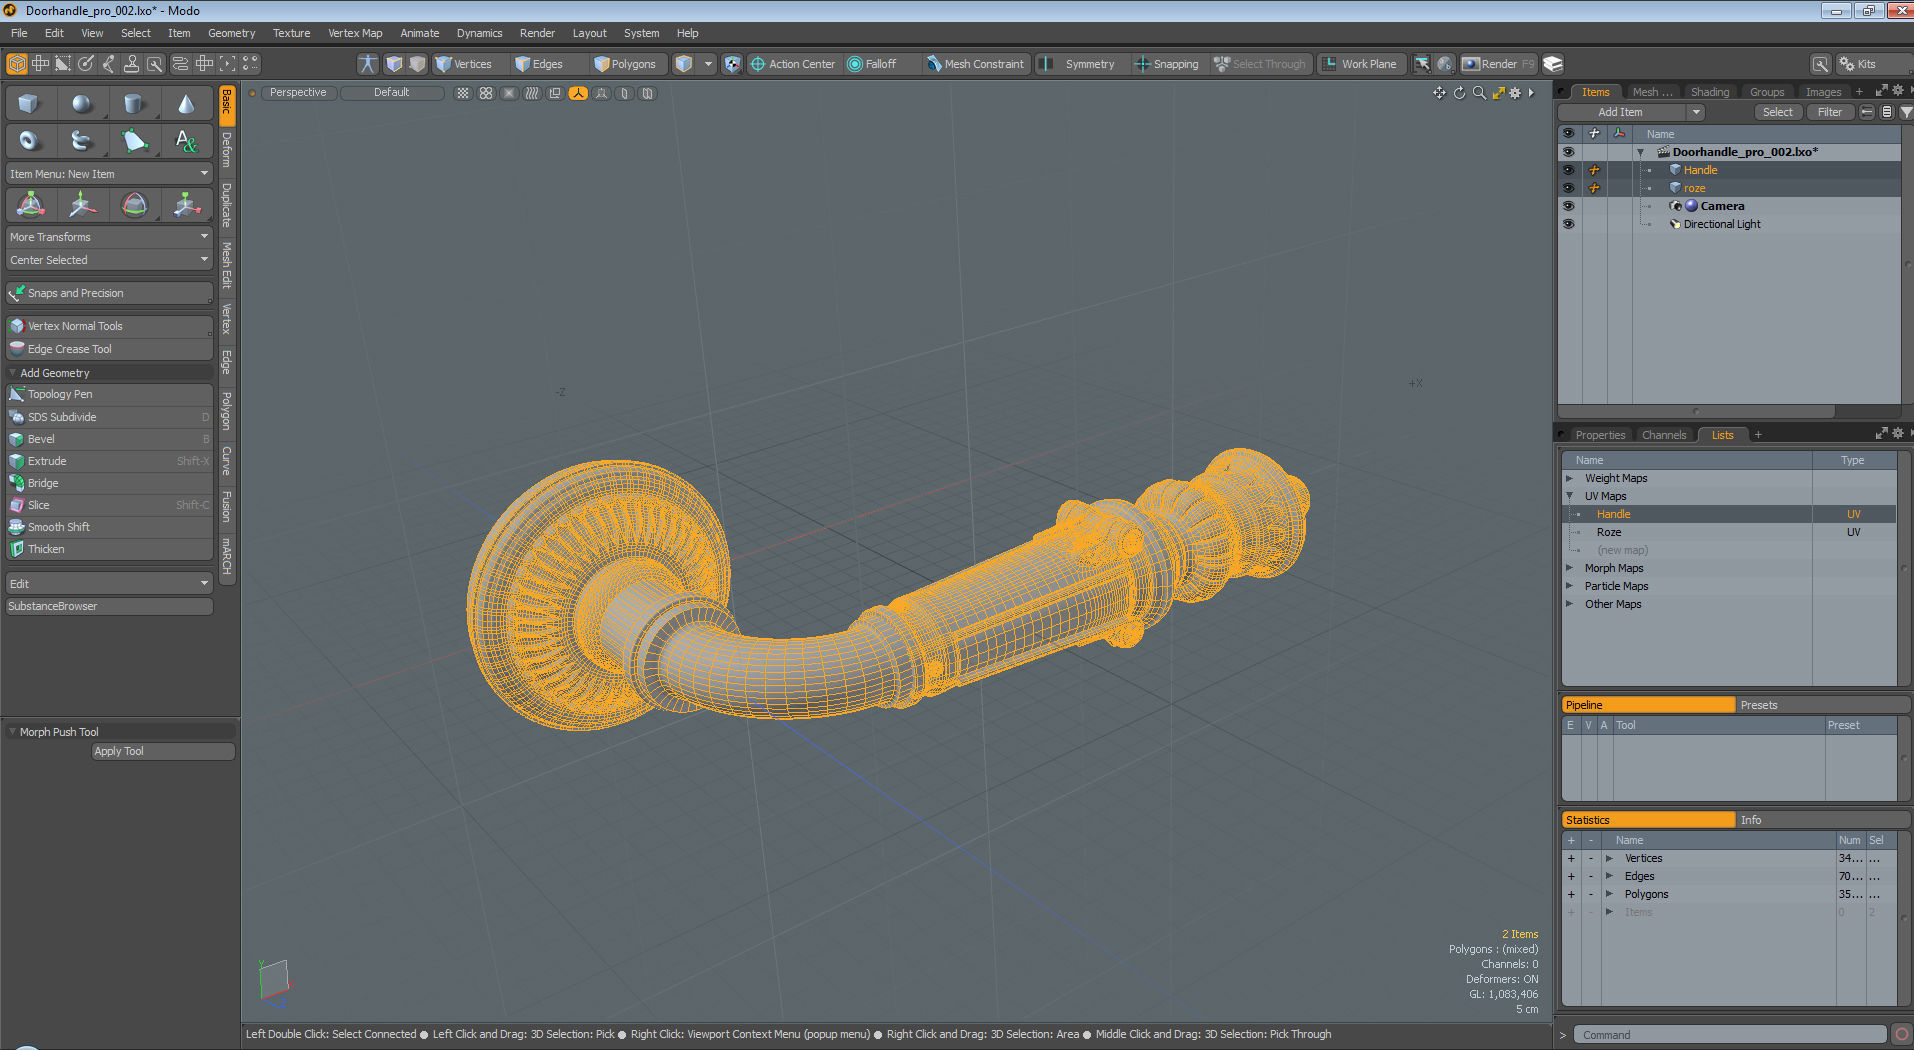Open the Item Menu: New Item dropdown
Viewport: 1914px width, 1050px height.
(x=110, y=174)
